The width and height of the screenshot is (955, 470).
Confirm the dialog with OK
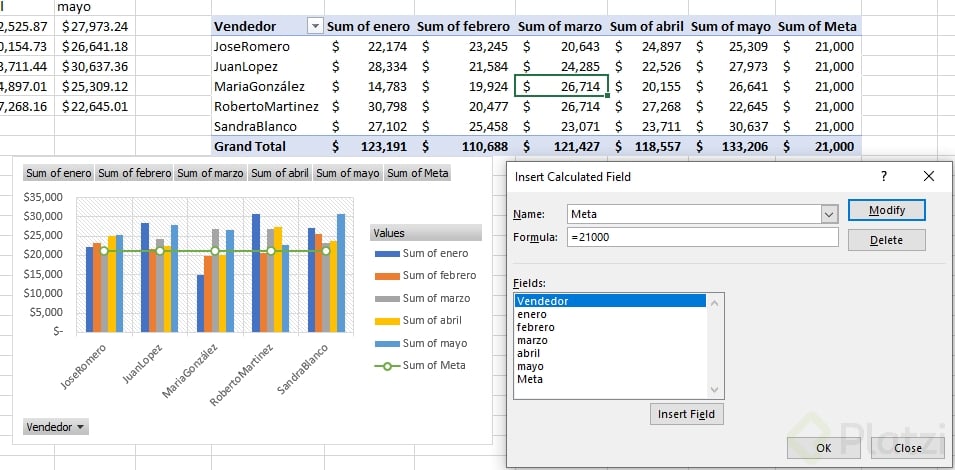[x=823, y=448]
